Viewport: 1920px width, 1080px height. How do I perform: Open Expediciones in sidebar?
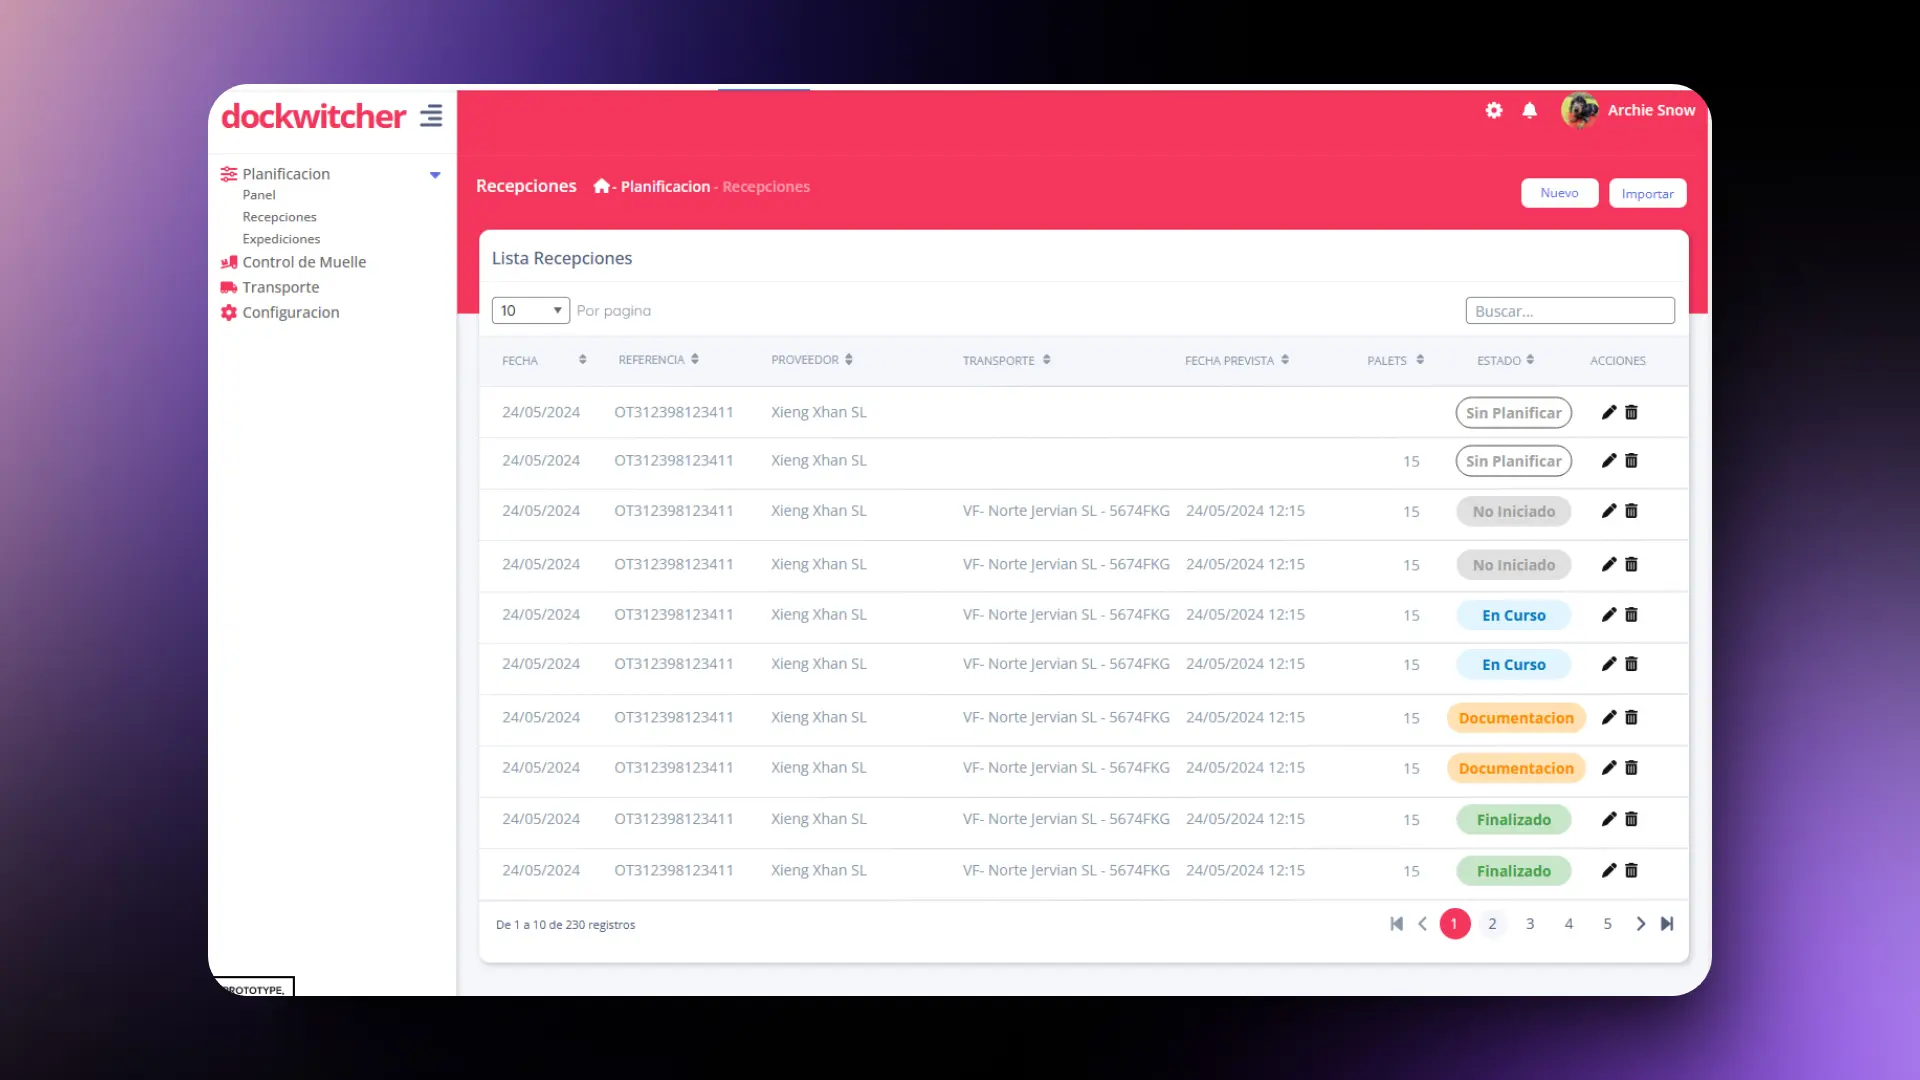click(x=281, y=239)
